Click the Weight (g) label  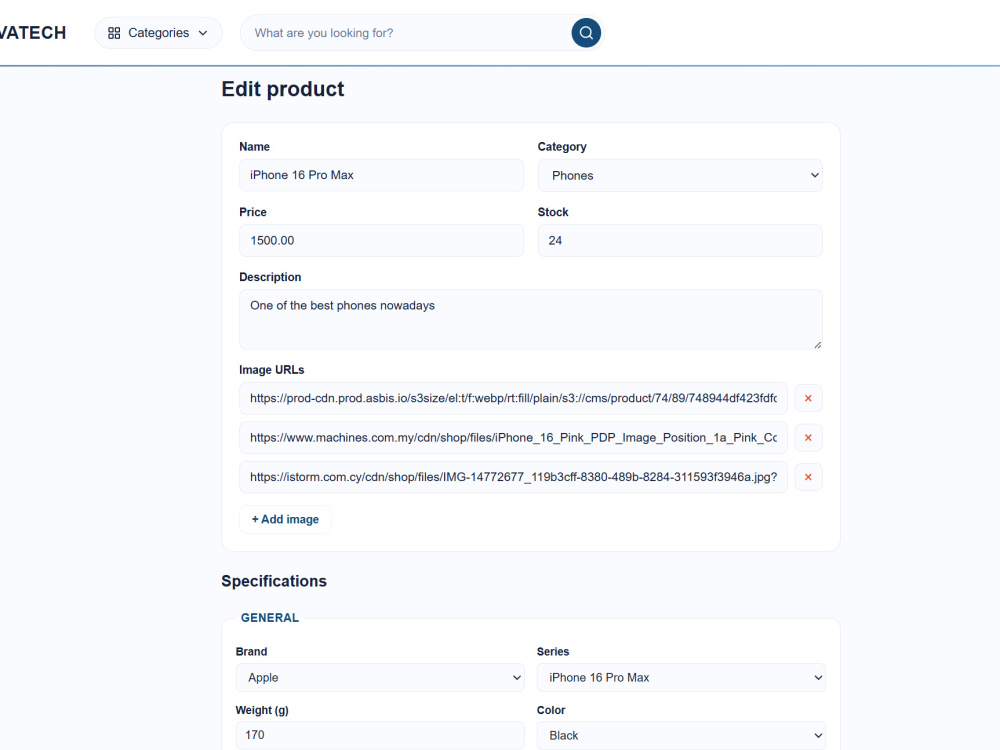click(262, 710)
